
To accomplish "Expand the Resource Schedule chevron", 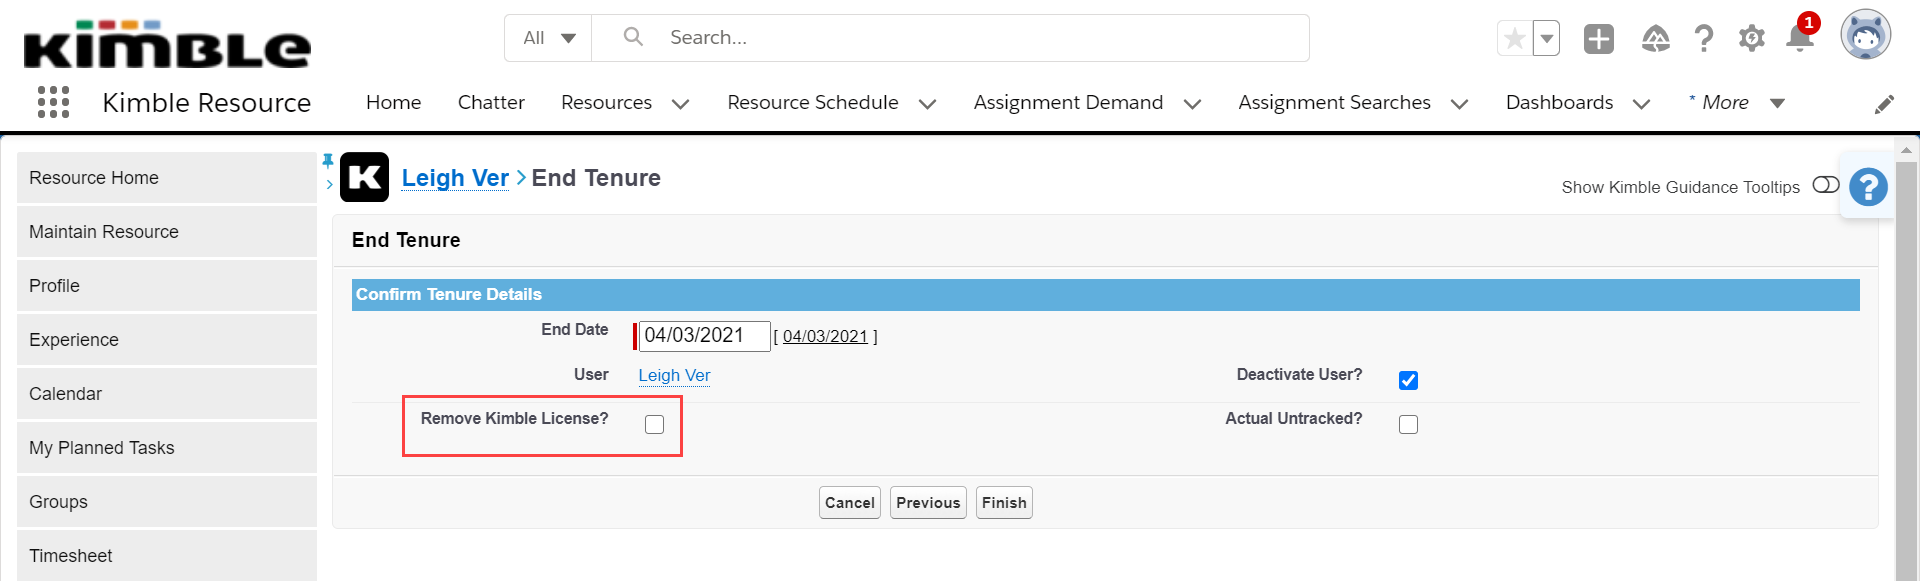I will [x=927, y=104].
